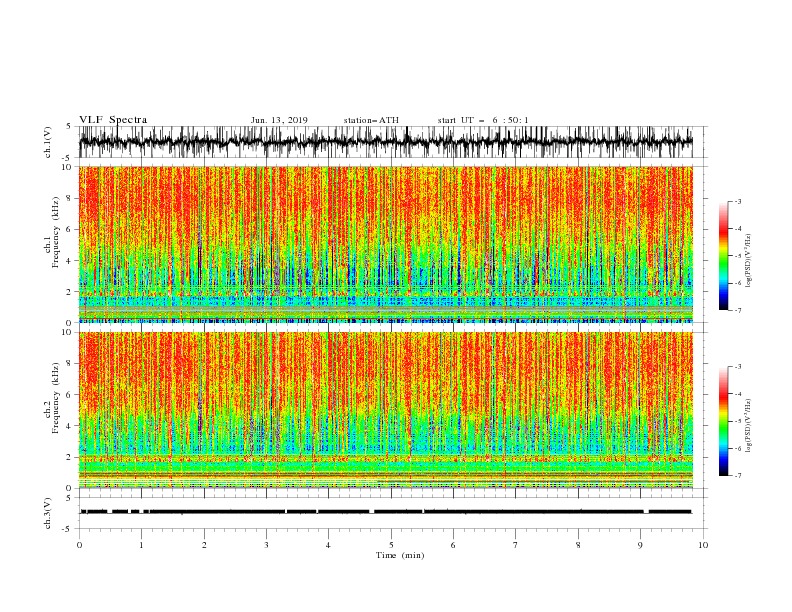Click the ch.2 colorbar "log(PSD)(V²/Hz)" label
792x612 pixels.
click(x=748, y=426)
